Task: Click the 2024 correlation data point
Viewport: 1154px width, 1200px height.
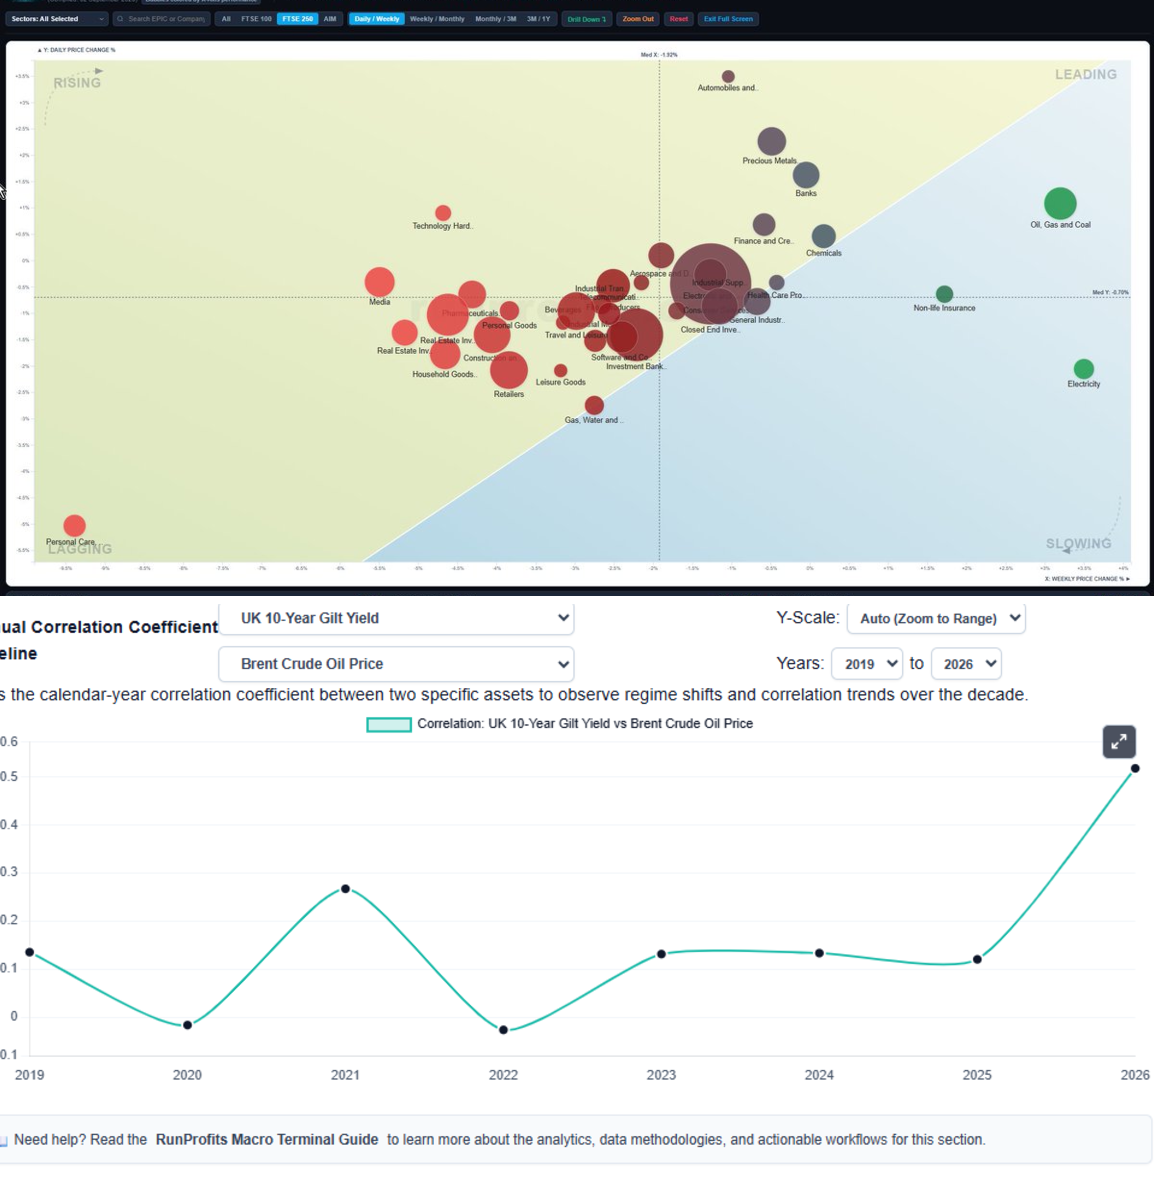Action: coord(819,953)
